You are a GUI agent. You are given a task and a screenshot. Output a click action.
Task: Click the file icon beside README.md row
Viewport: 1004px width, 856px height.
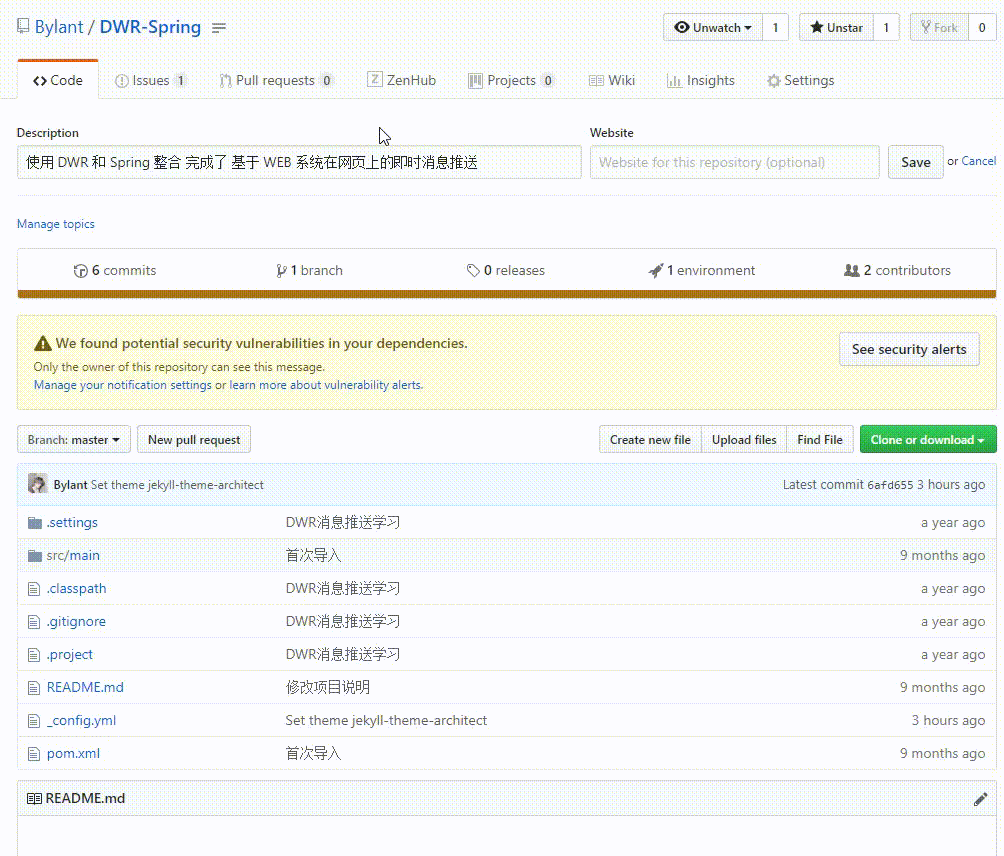pyautogui.click(x=34, y=688)
